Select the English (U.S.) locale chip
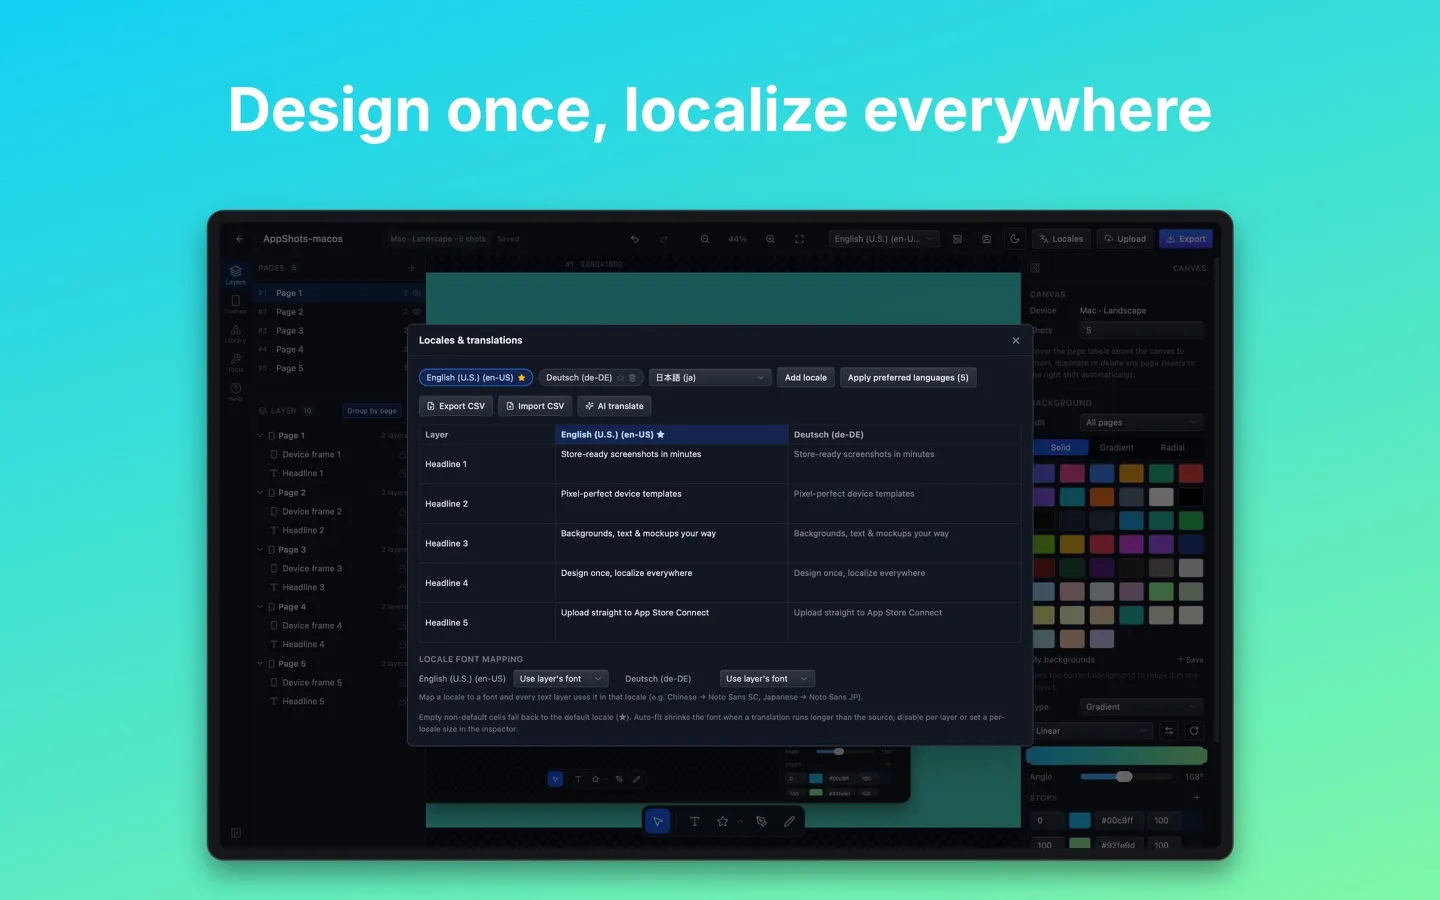The width and height of the screenshot is (1440, 900). coord(476,378)
